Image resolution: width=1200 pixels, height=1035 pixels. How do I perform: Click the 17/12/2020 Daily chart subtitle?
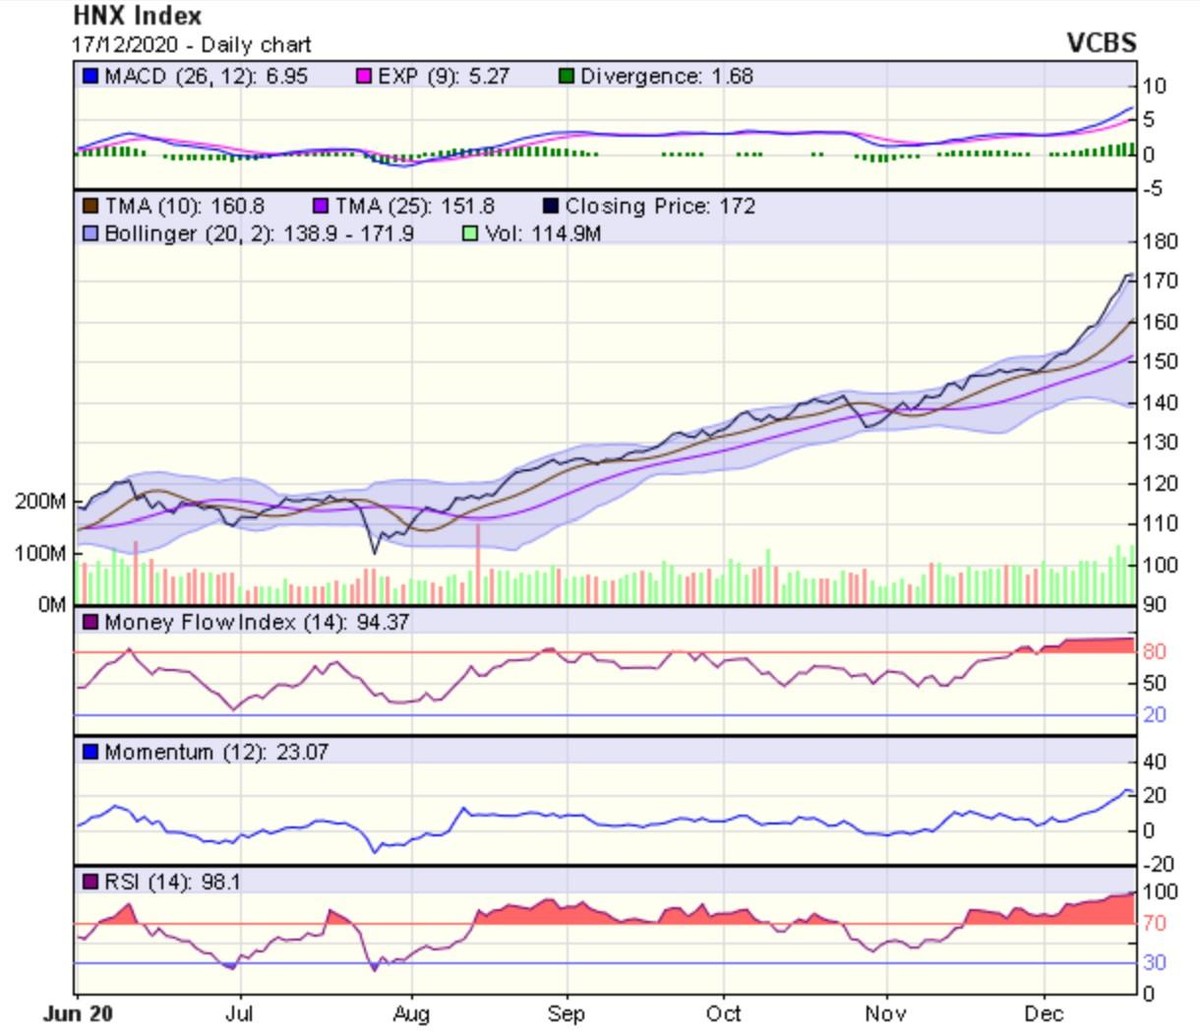click(191, 45)
